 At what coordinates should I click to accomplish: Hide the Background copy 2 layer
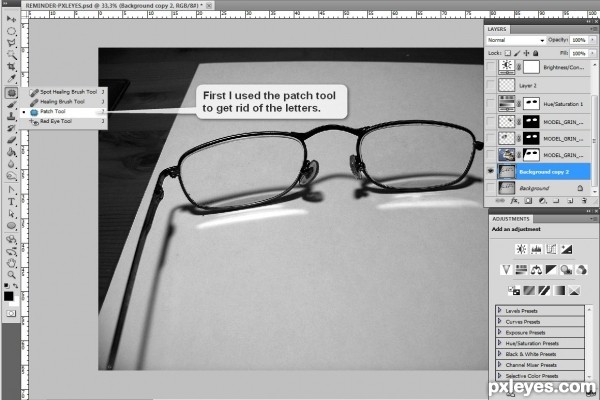point(491,171)
